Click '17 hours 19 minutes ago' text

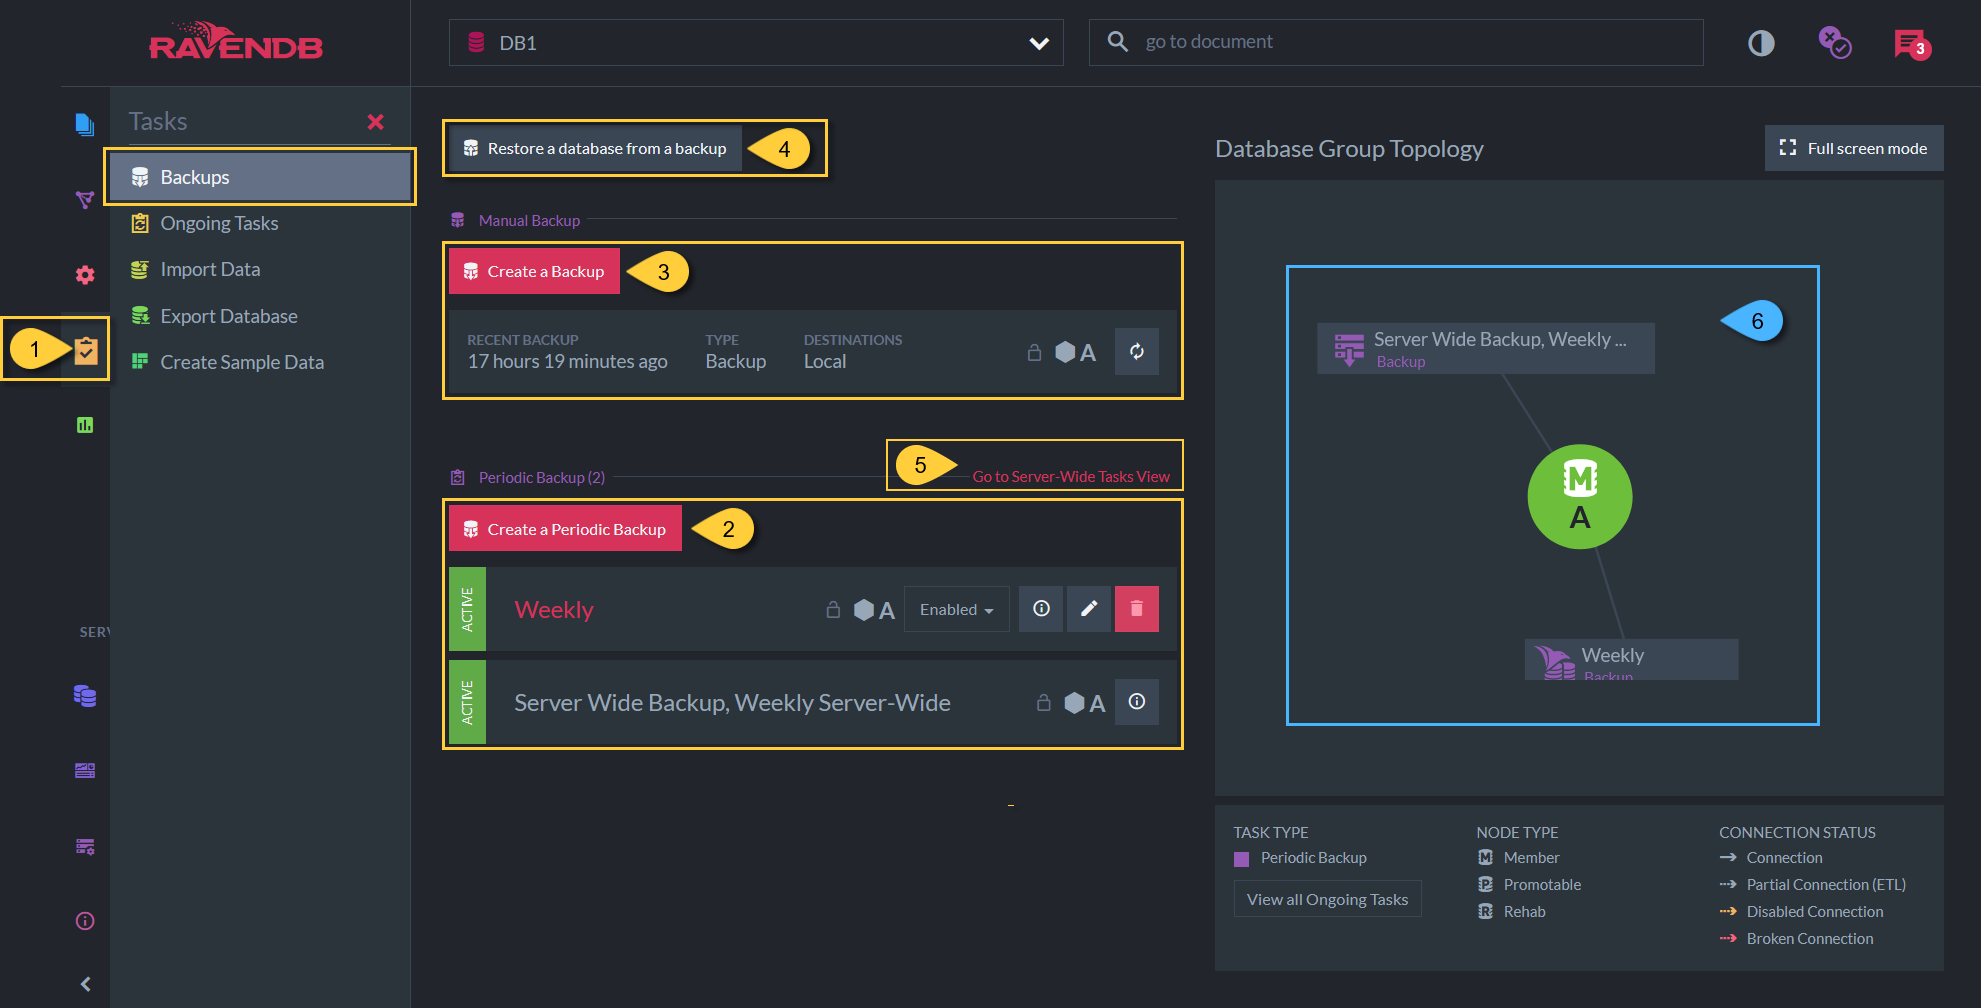click(x=567, y=362)
